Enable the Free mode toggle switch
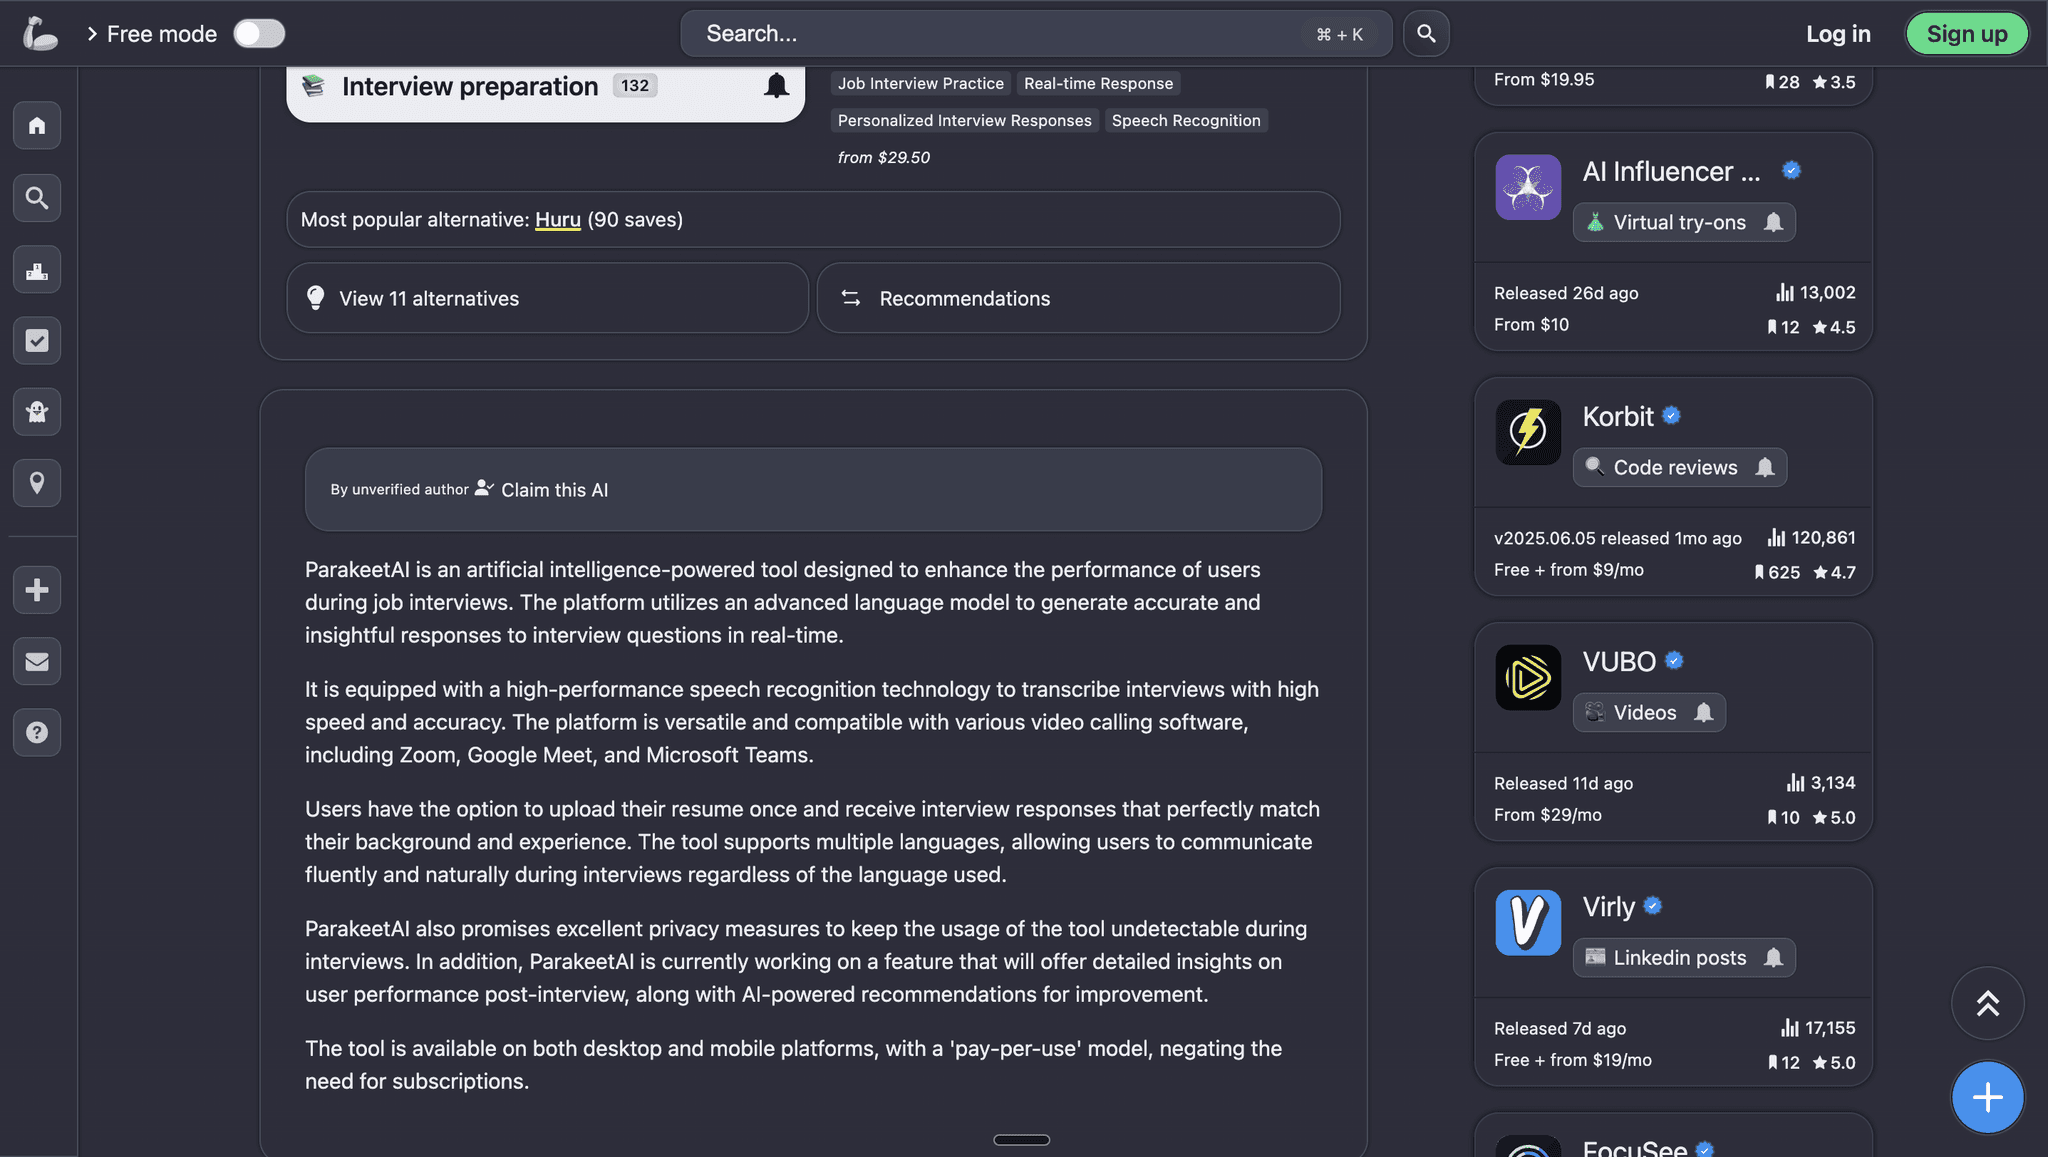The width and height of the screenshot is (2048, 1157). point(259,33)
